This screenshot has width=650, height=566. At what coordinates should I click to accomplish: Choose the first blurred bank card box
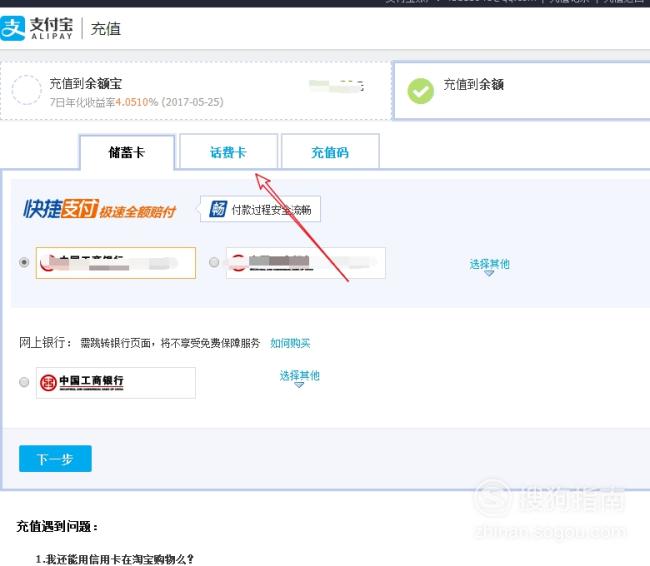click(x=116, y=263)
